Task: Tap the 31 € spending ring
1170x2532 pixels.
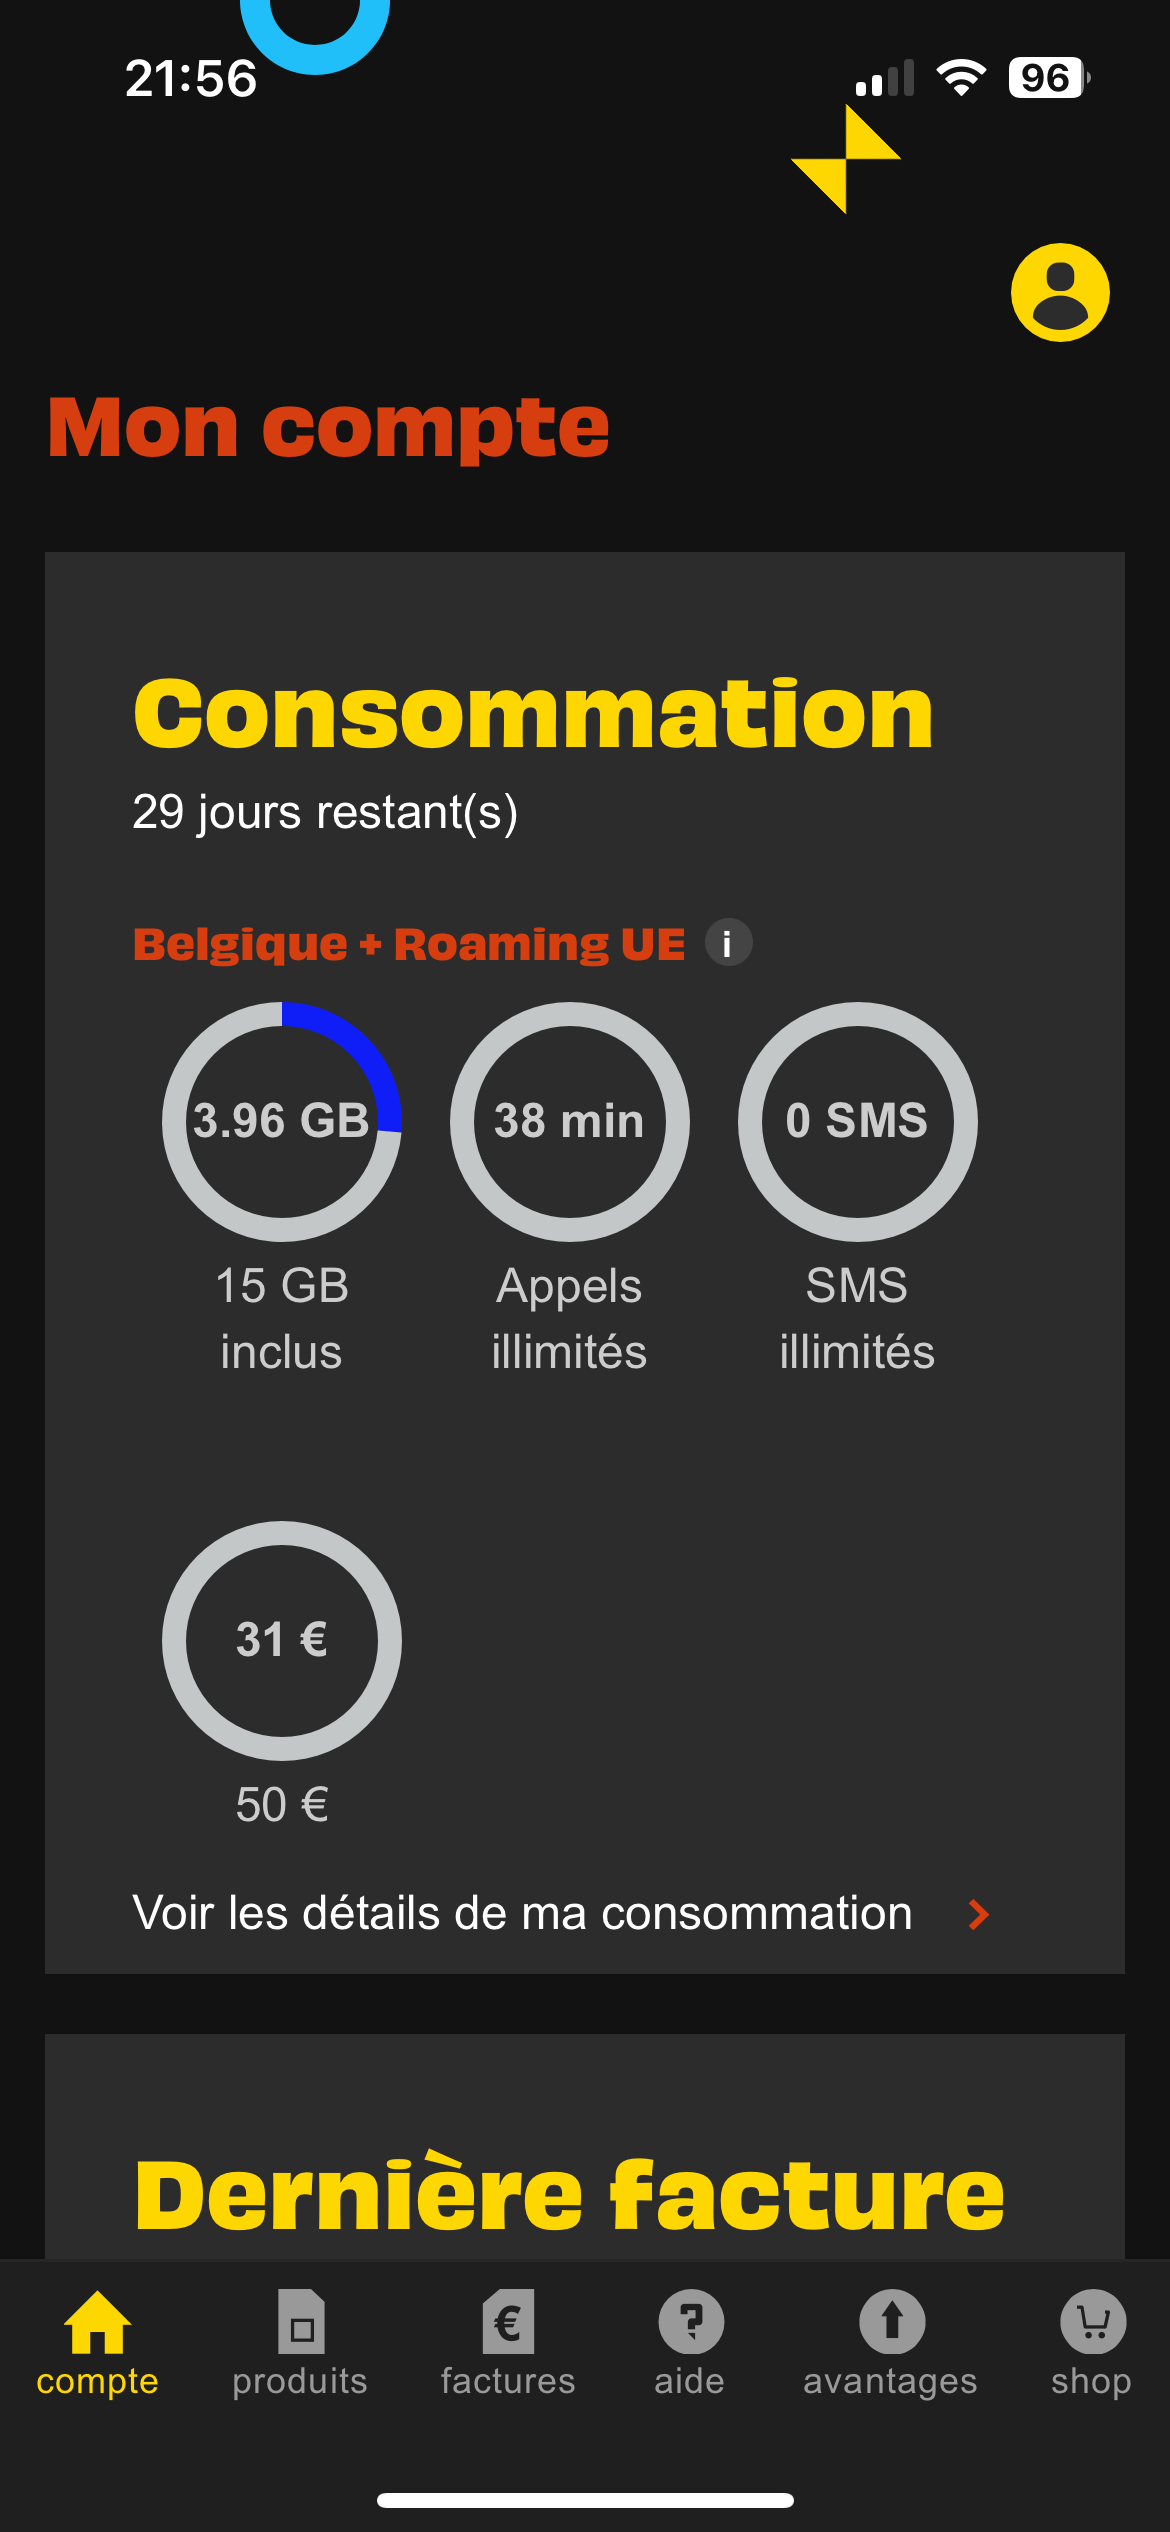Action: (x=282, y=1640)
